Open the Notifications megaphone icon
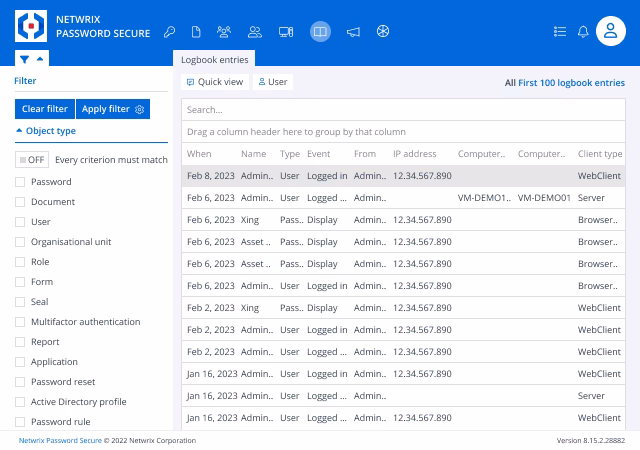Image resolution: width=640 pixels, height=450 pixels. (353, 32)
